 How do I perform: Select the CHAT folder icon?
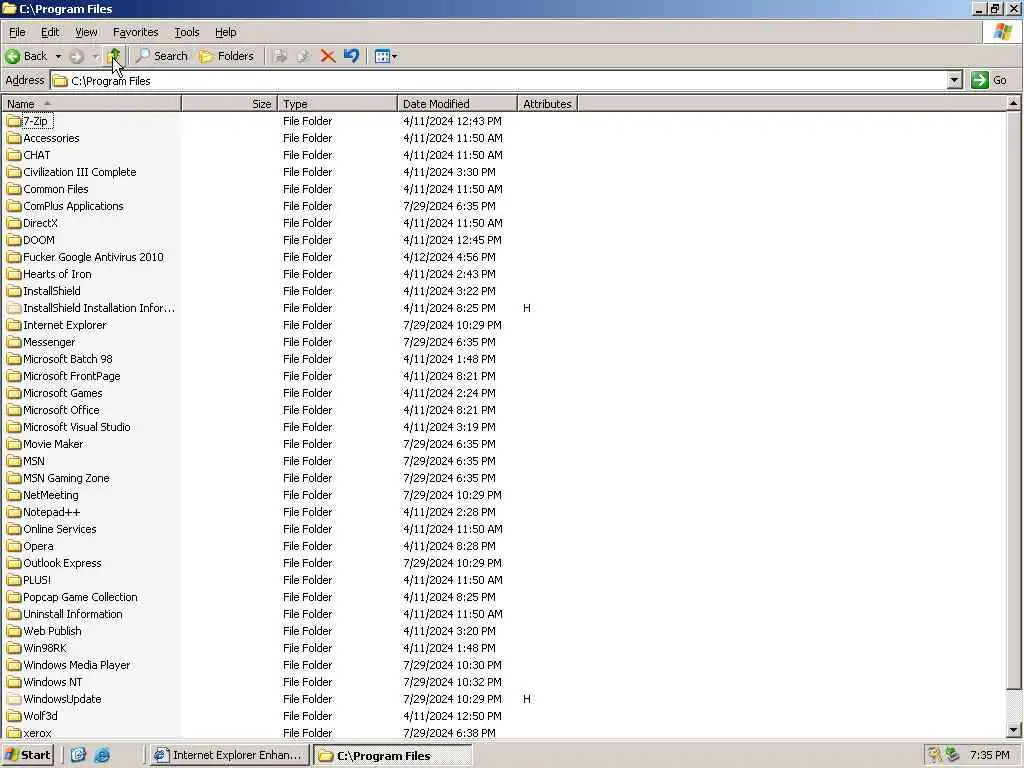point(14,155)
